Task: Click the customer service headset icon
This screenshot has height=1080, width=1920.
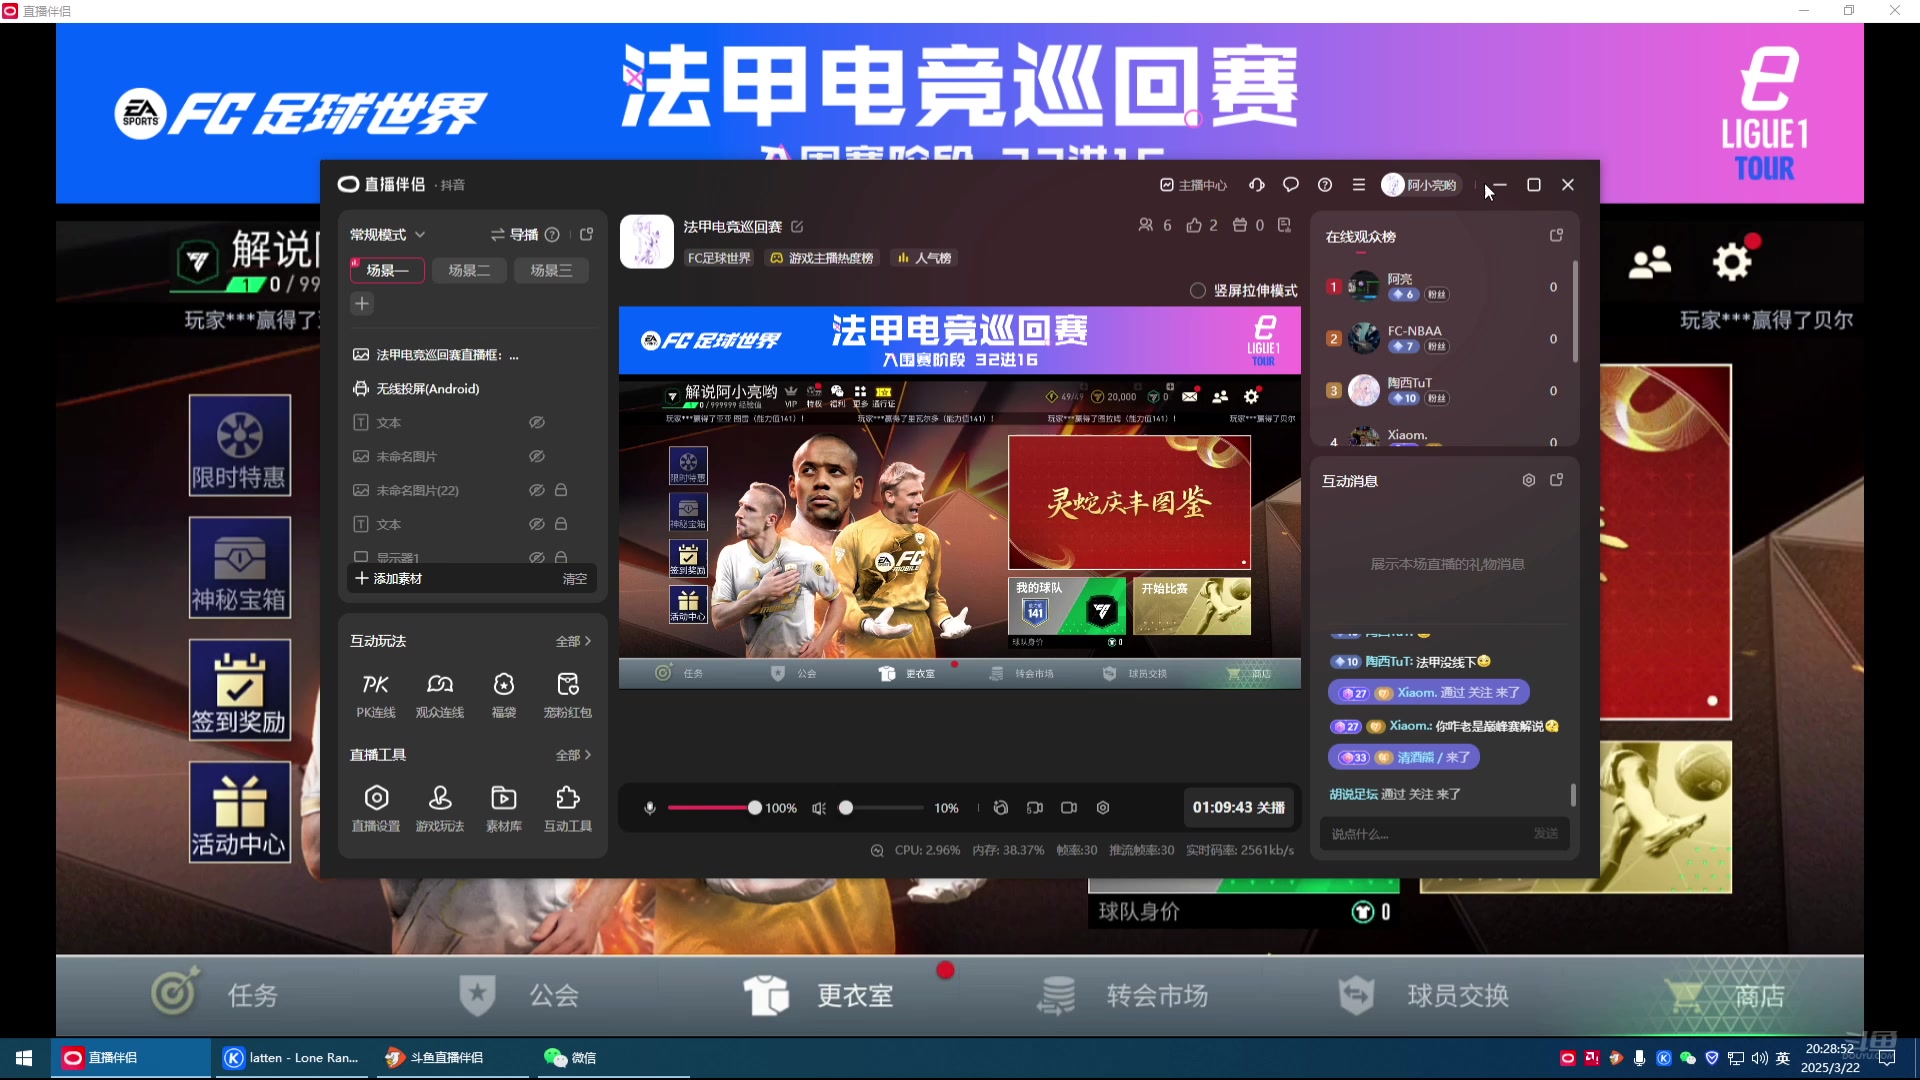Action: [1257, 185]
